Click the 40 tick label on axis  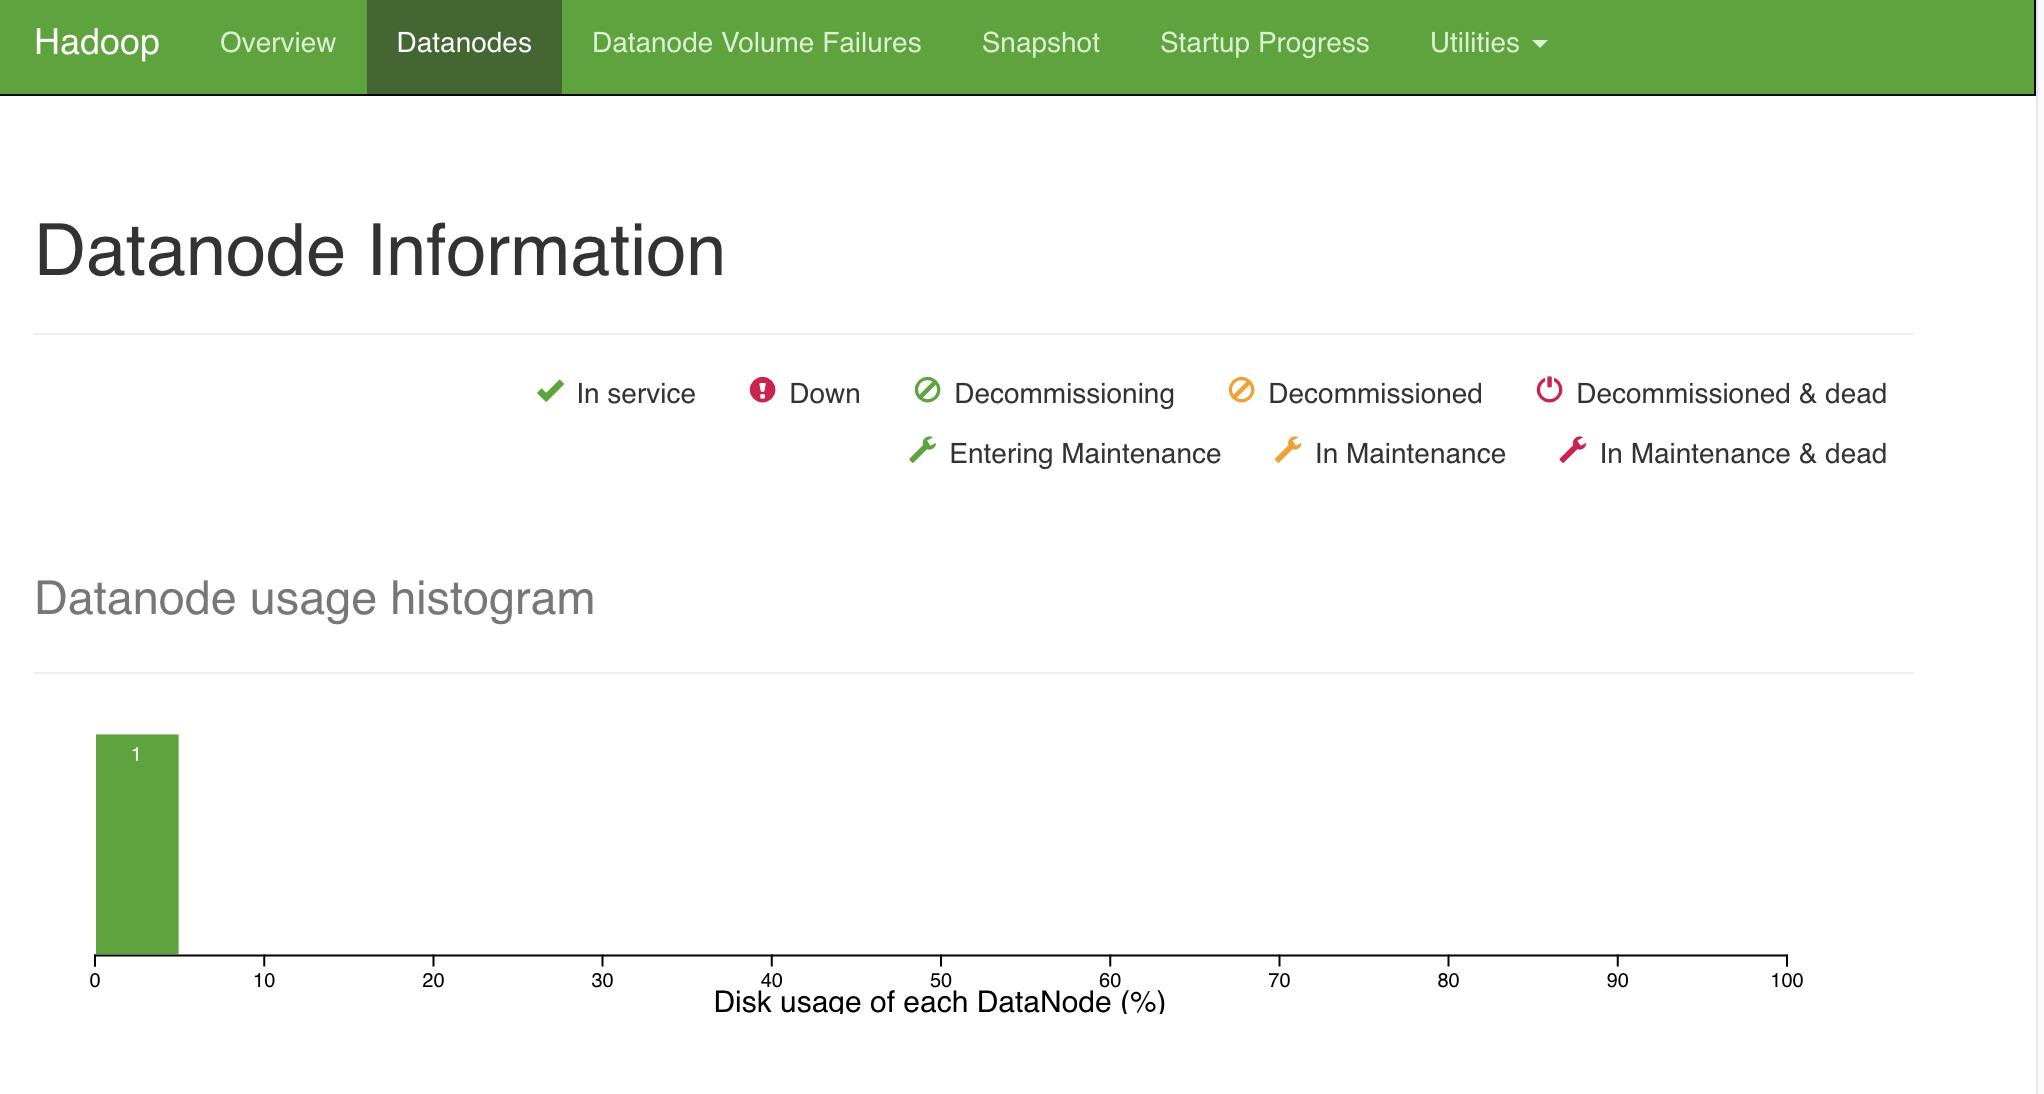(772, 980)
